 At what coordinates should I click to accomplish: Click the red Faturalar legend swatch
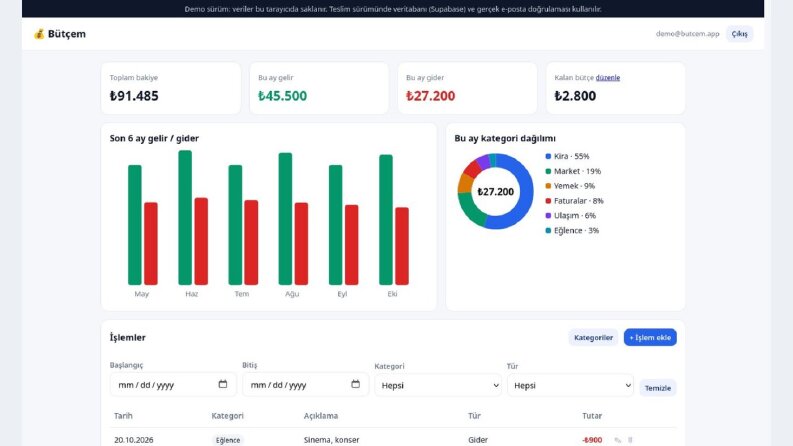[548, 201]
